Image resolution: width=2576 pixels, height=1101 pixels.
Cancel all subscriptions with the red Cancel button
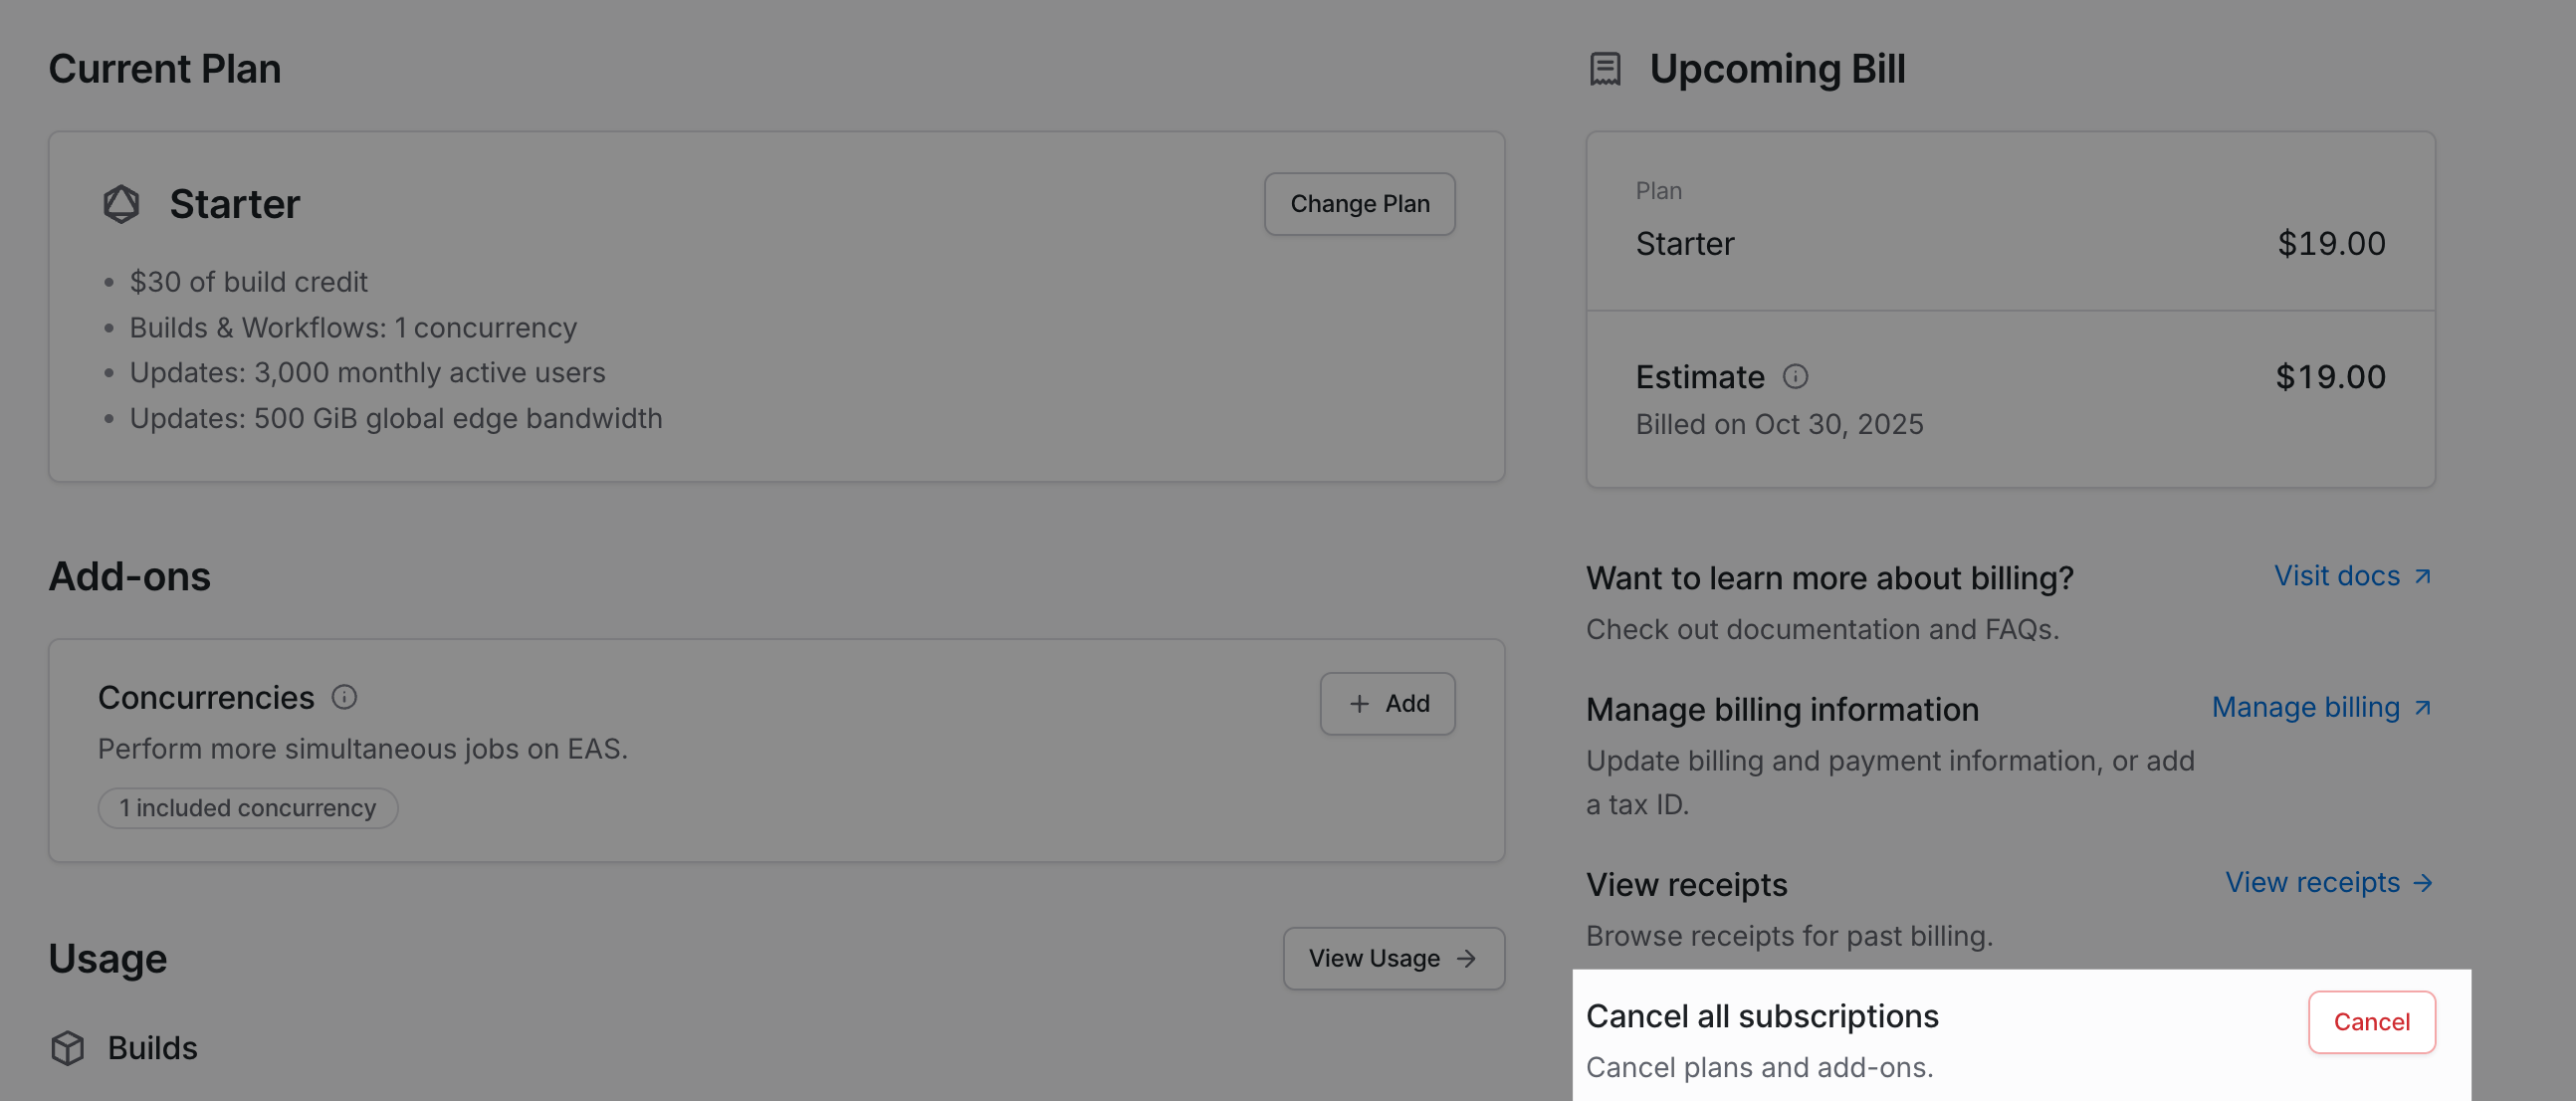2371,1021
